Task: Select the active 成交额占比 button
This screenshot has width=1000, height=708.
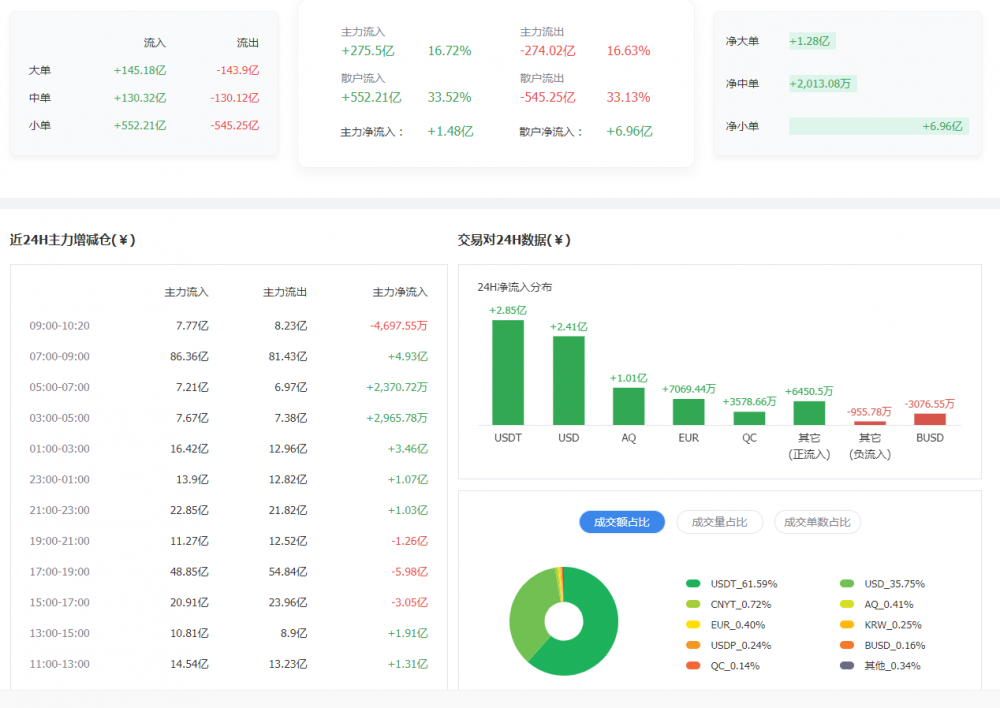Action: point(619,521)
